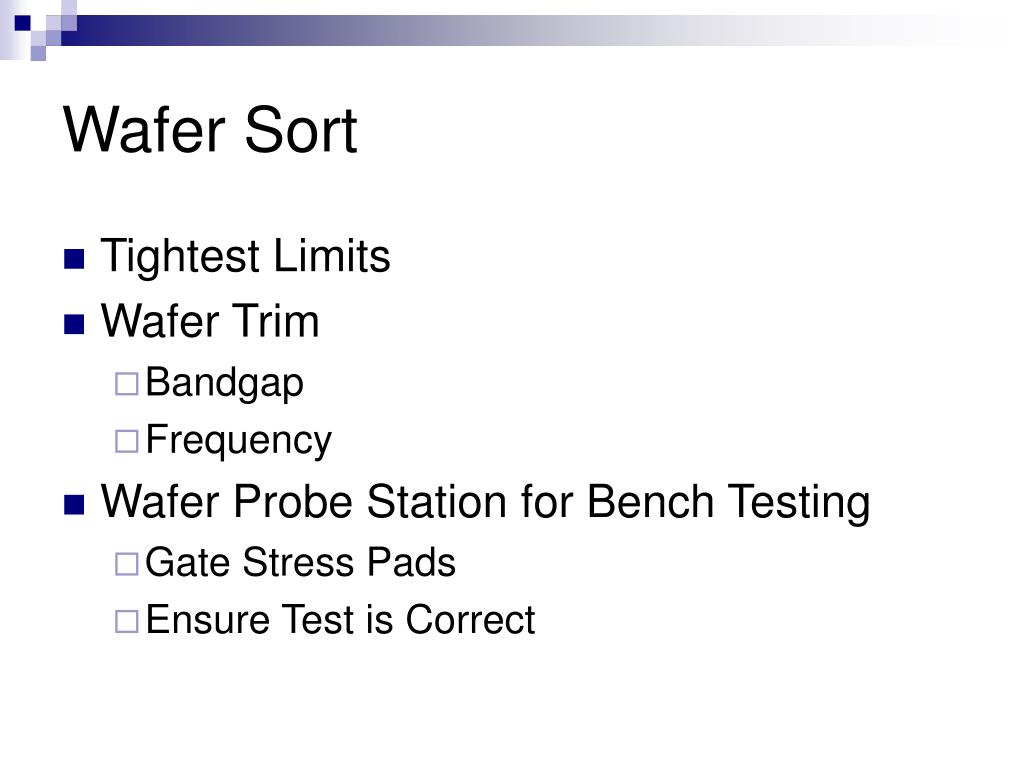This screenshot has width=1024, height=768.
Task: Click the hollow square bullet next to Frequency
Action: pos(127,441)
